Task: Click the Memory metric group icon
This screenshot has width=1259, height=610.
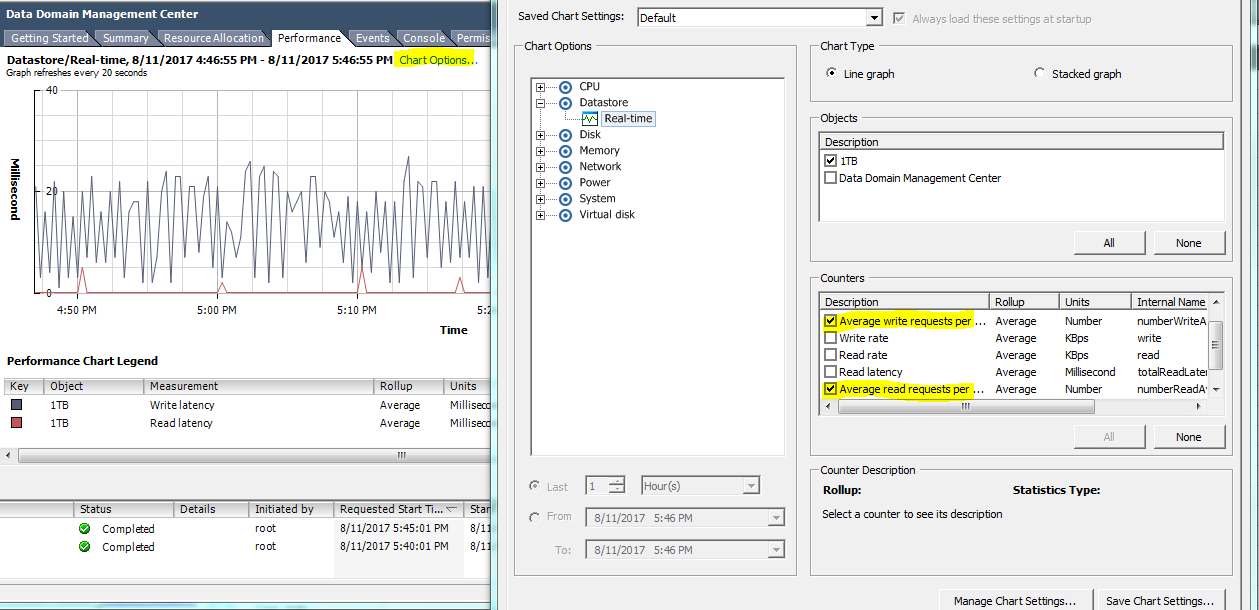Action: coord(566,150)
